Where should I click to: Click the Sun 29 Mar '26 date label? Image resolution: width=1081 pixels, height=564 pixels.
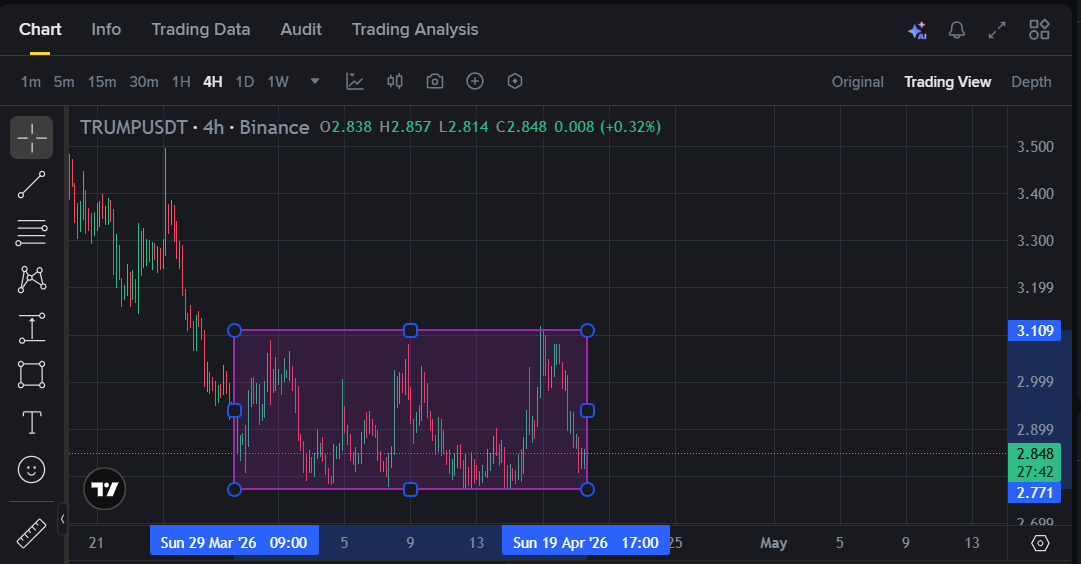(234, 543)
